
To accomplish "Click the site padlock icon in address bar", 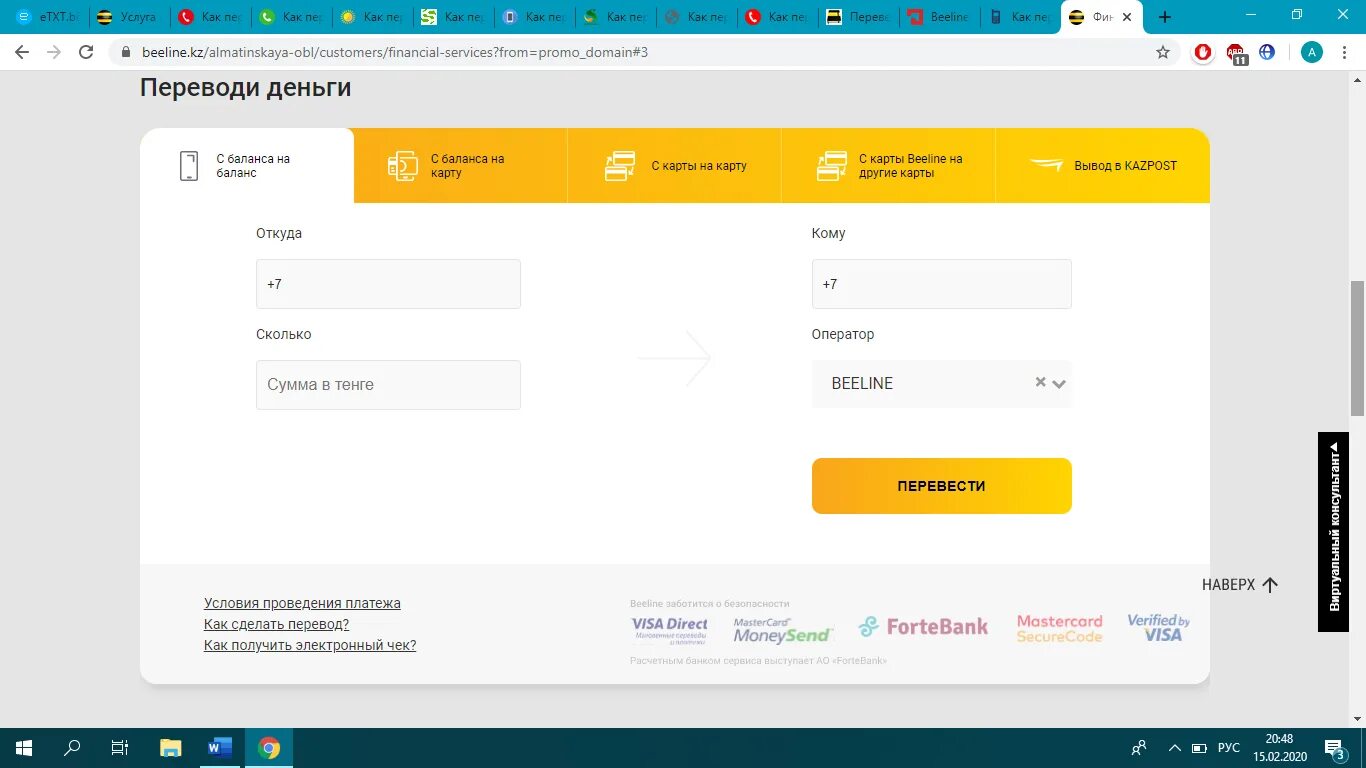I will [125, 52].
